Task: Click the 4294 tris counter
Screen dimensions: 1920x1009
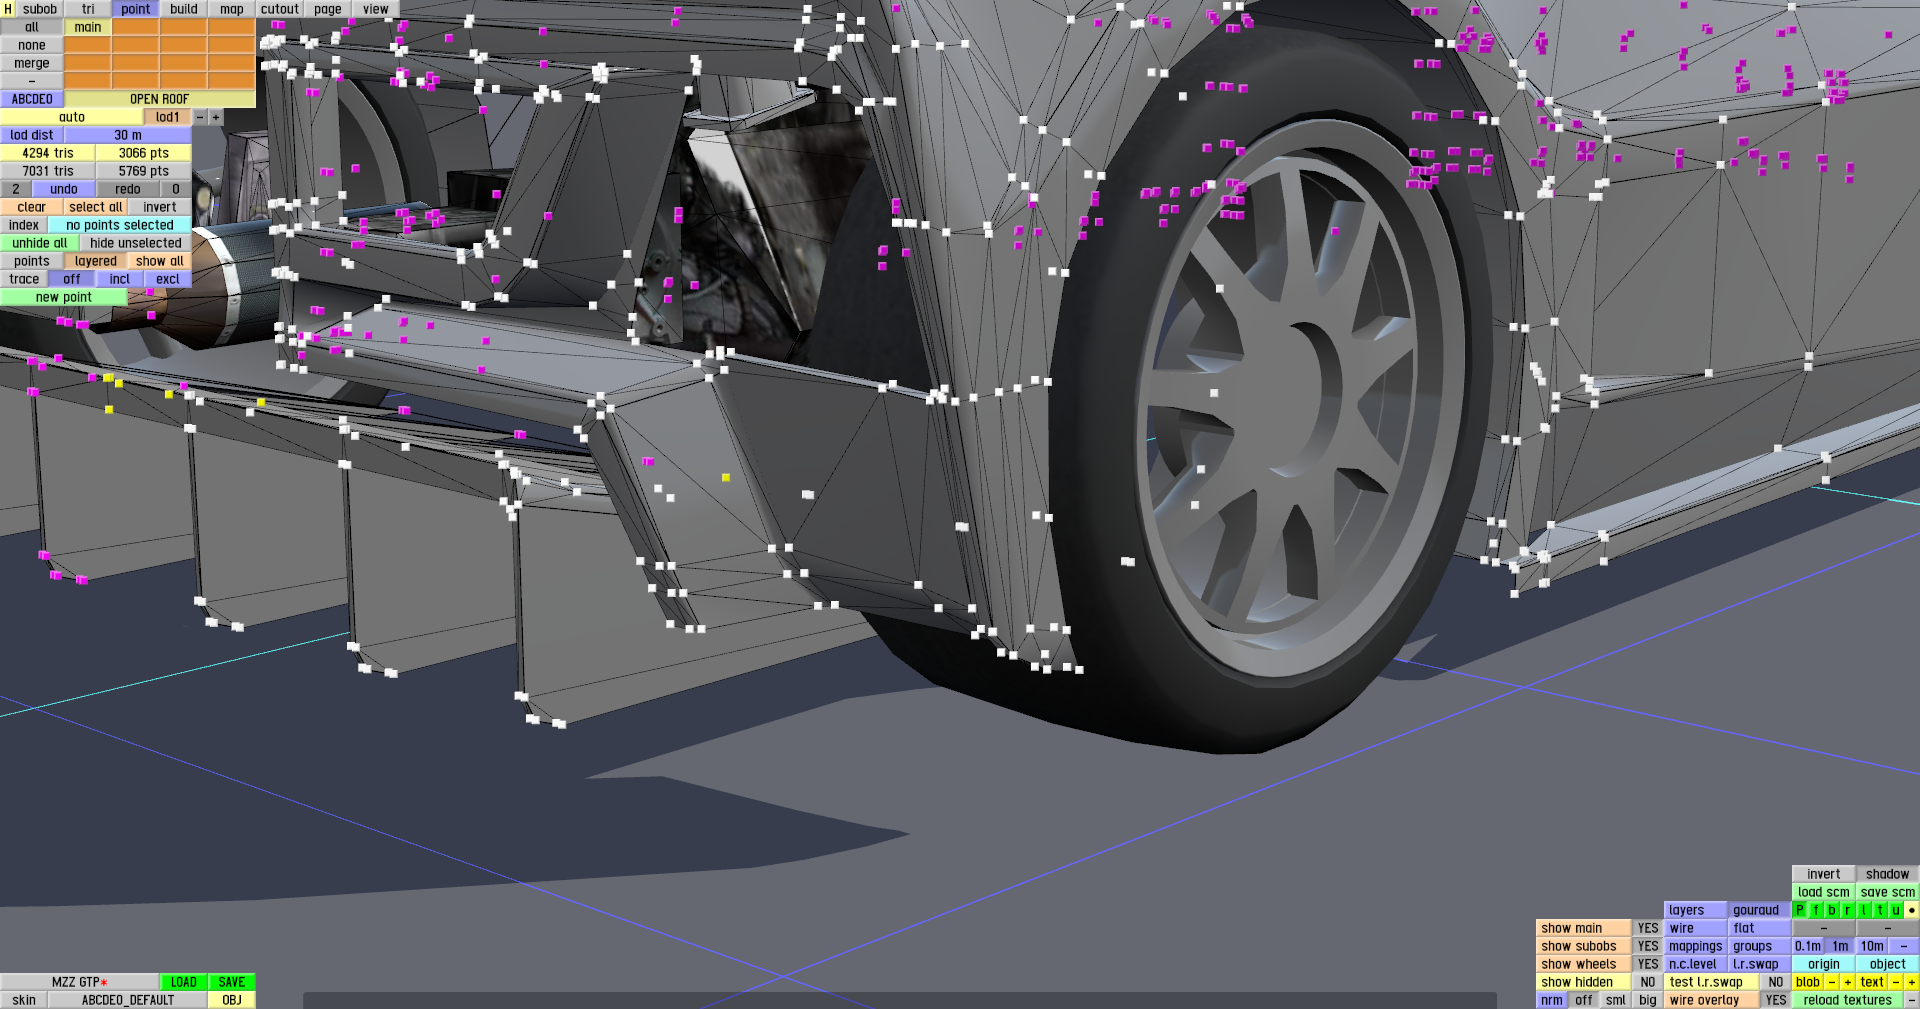Action: point(48,153)
